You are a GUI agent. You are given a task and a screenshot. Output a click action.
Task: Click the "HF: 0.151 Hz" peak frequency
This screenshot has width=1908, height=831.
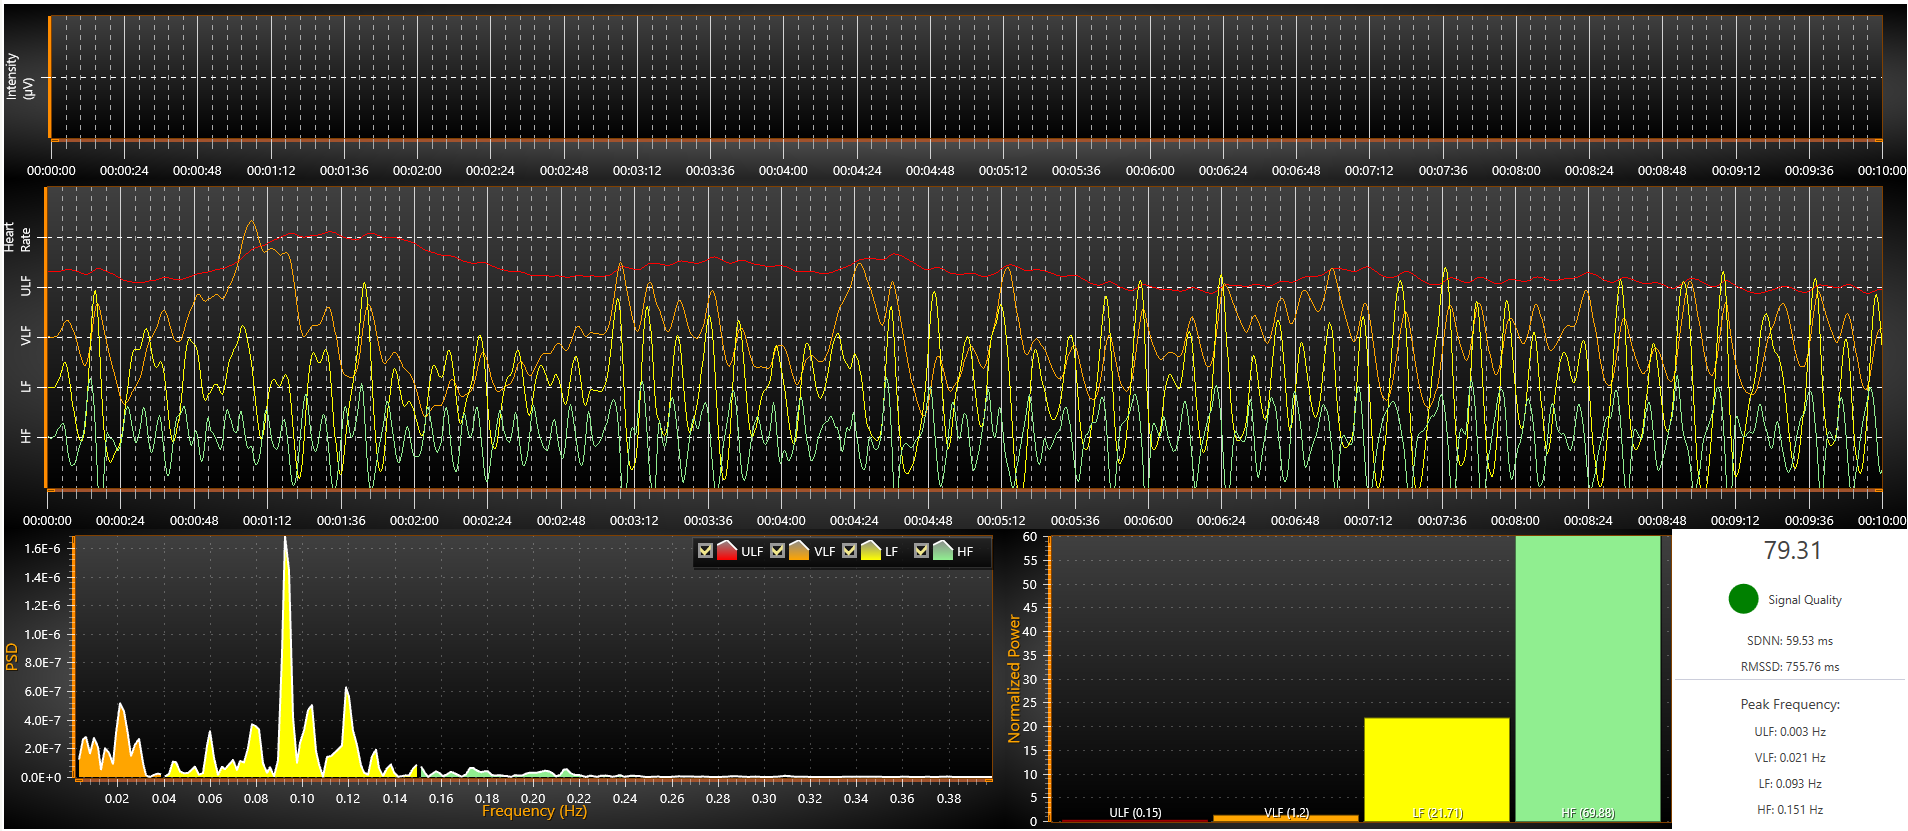click(x=1790, y=810)
